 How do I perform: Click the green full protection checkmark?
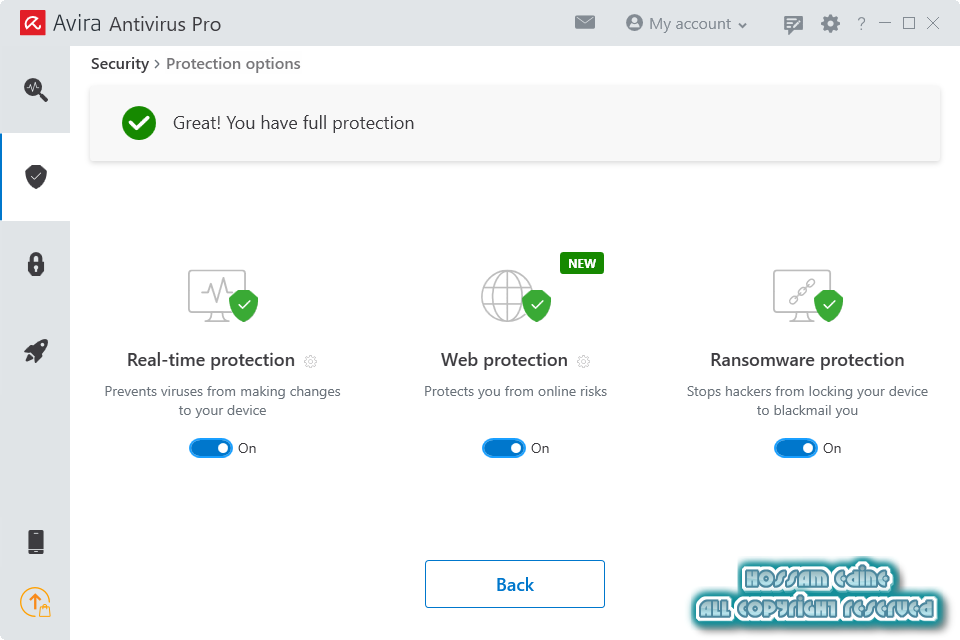click(x=139, y=123)
